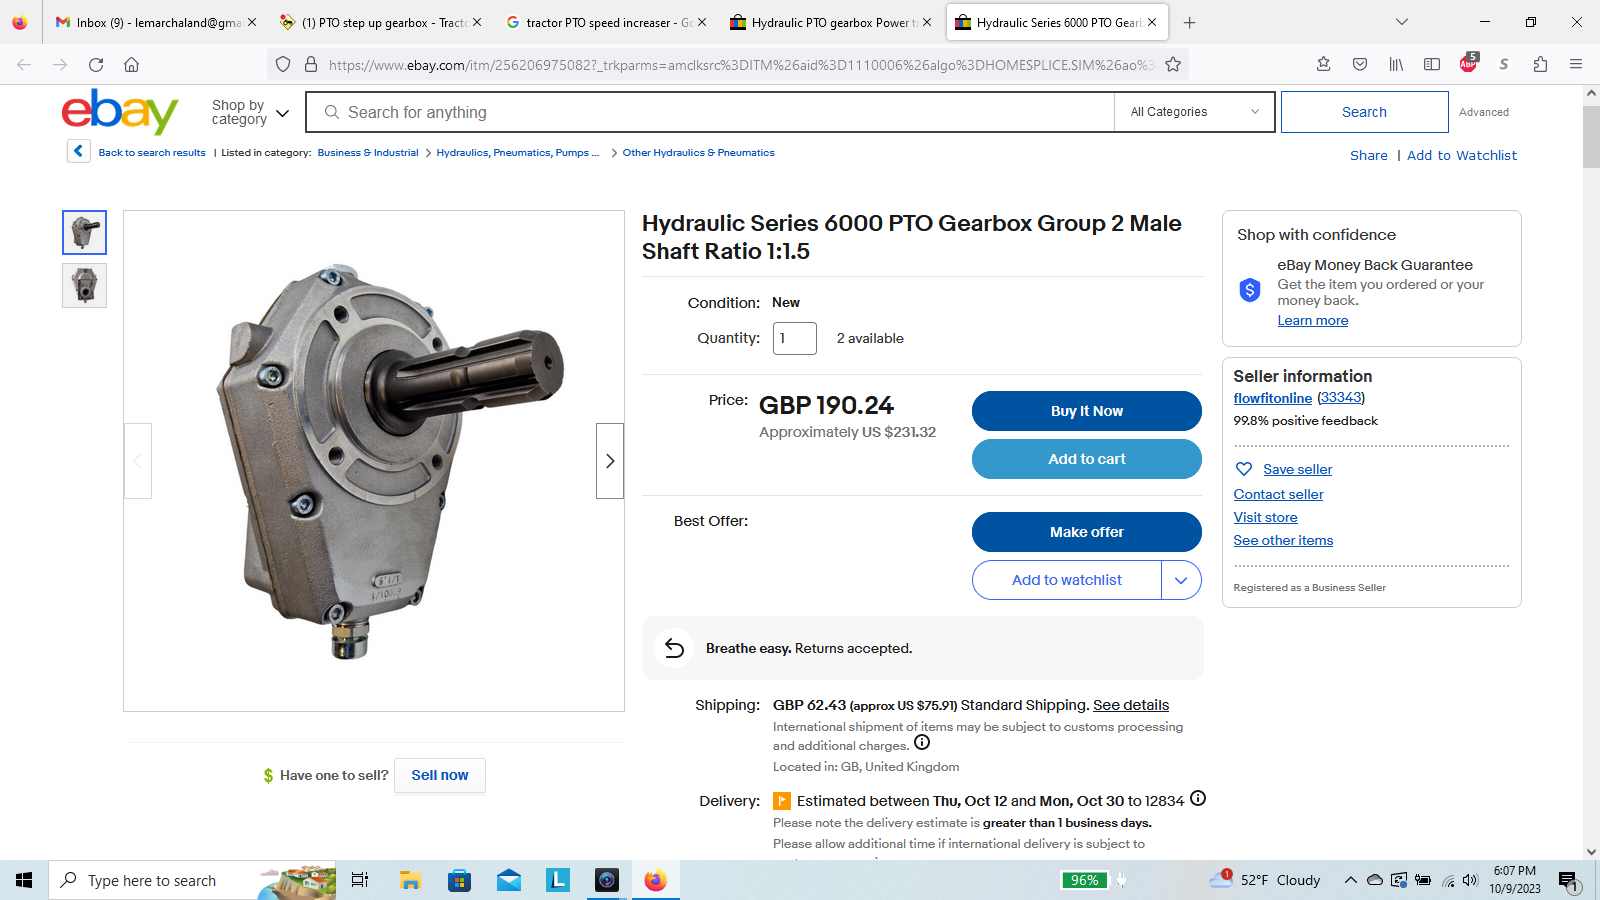Image resolution: width=1600 pixels, height=900 pixels.
Task: Click info icon after additional charges
Action: pos(922,743)
